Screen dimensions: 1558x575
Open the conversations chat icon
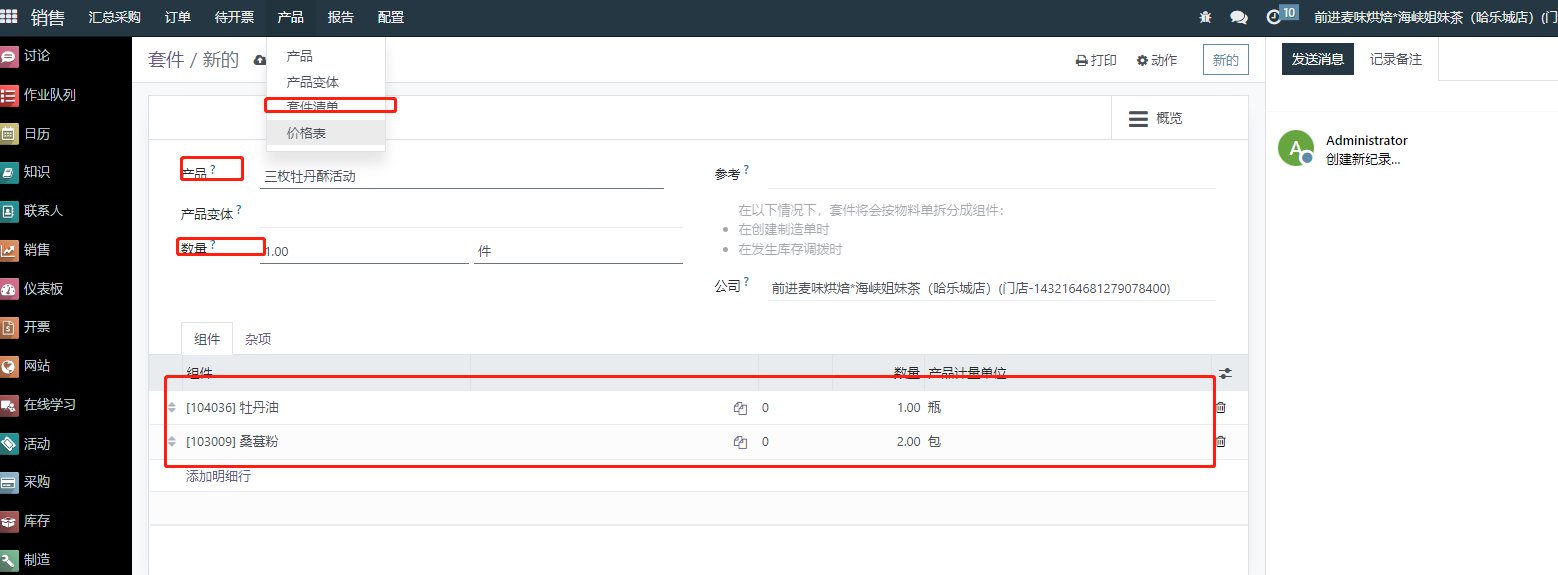1238,17
